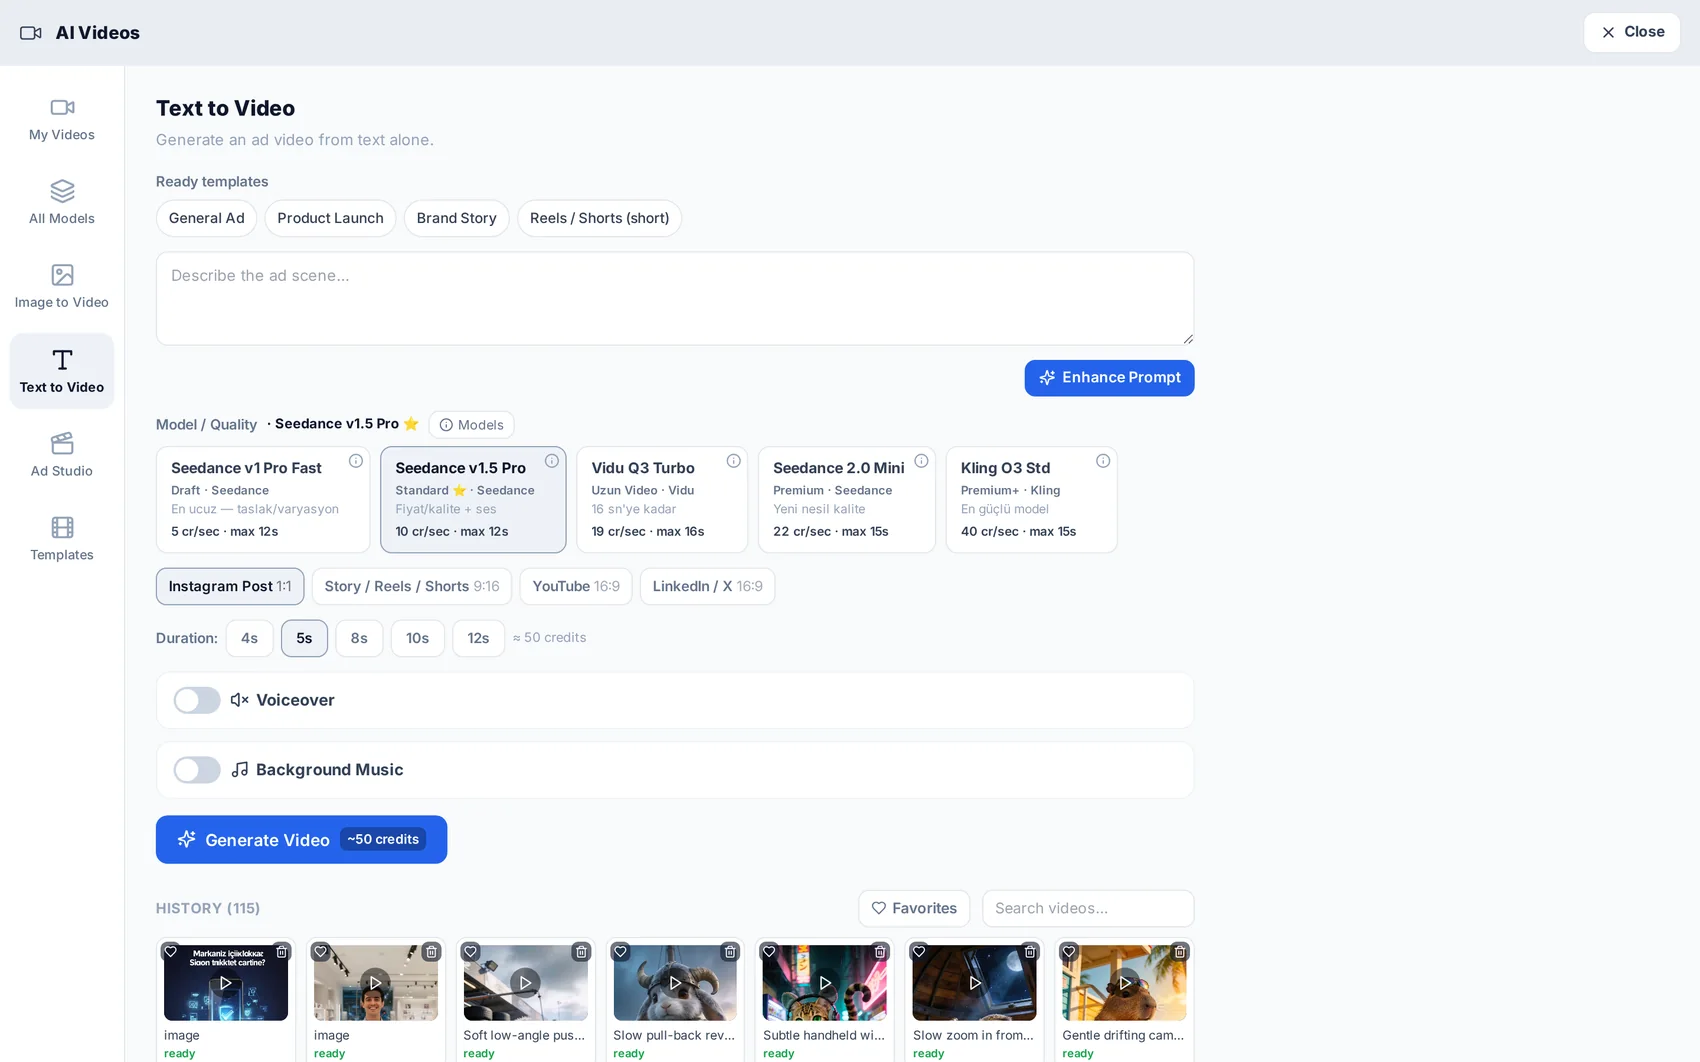Image resolution: width=1700 pixels, height=1062 pixels.
Task: Play the first 'image' history video
Action: pos(226,983)
